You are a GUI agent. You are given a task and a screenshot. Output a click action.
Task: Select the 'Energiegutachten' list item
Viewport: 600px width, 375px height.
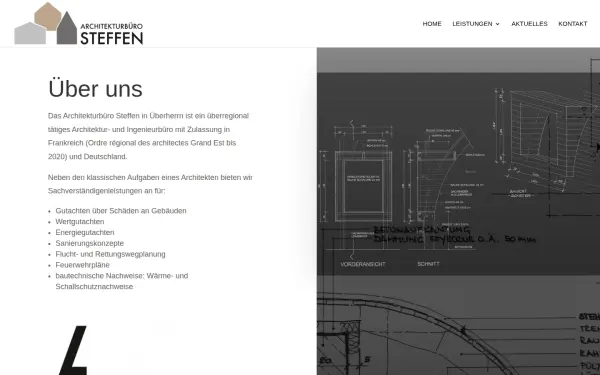[85, 233]
